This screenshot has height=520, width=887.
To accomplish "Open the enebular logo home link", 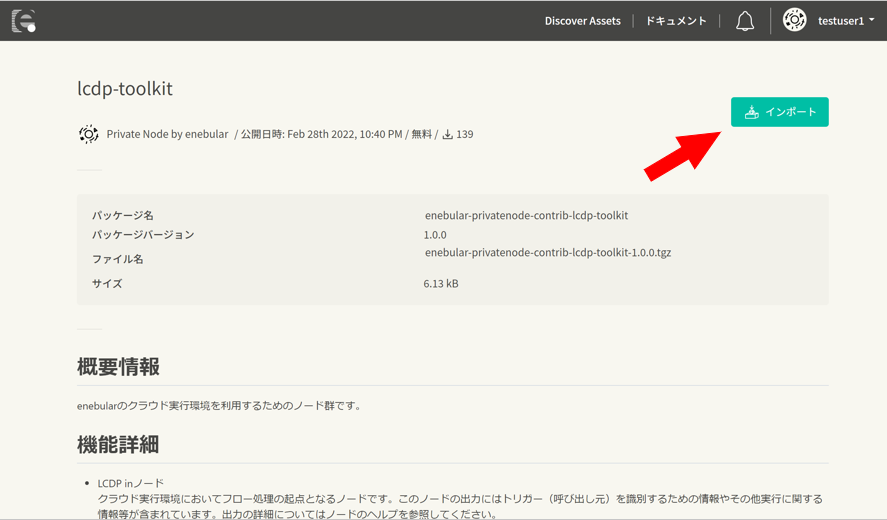I will pos(24,21).
